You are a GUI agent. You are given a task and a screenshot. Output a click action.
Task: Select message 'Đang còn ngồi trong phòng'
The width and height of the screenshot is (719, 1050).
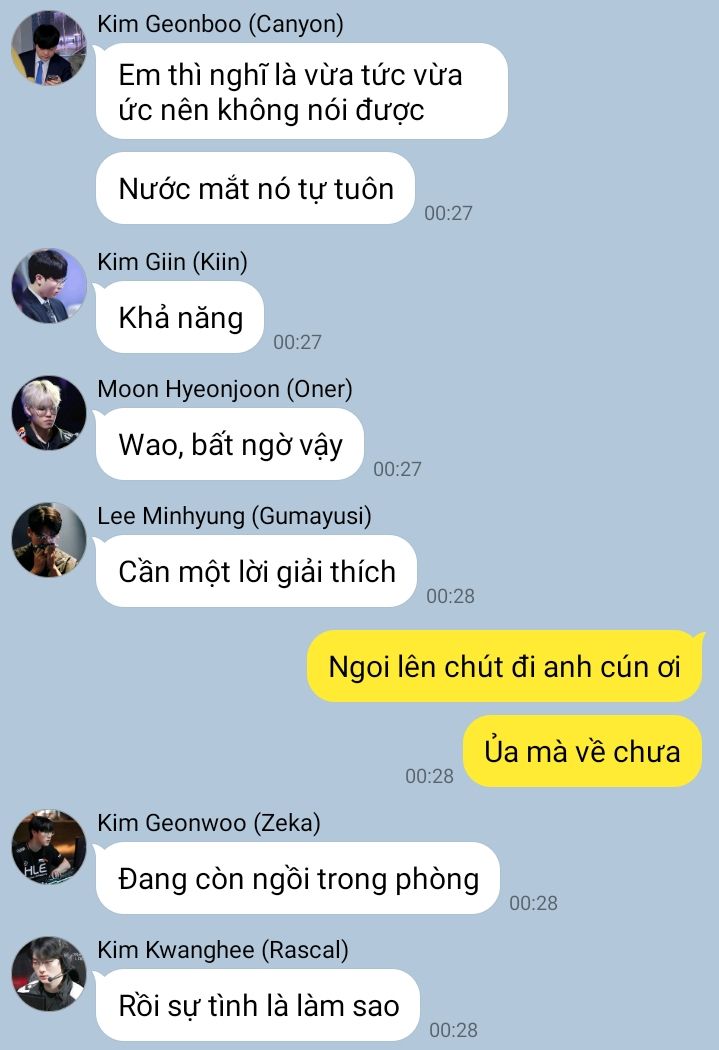pyautogui.click(x=298, y=878)
